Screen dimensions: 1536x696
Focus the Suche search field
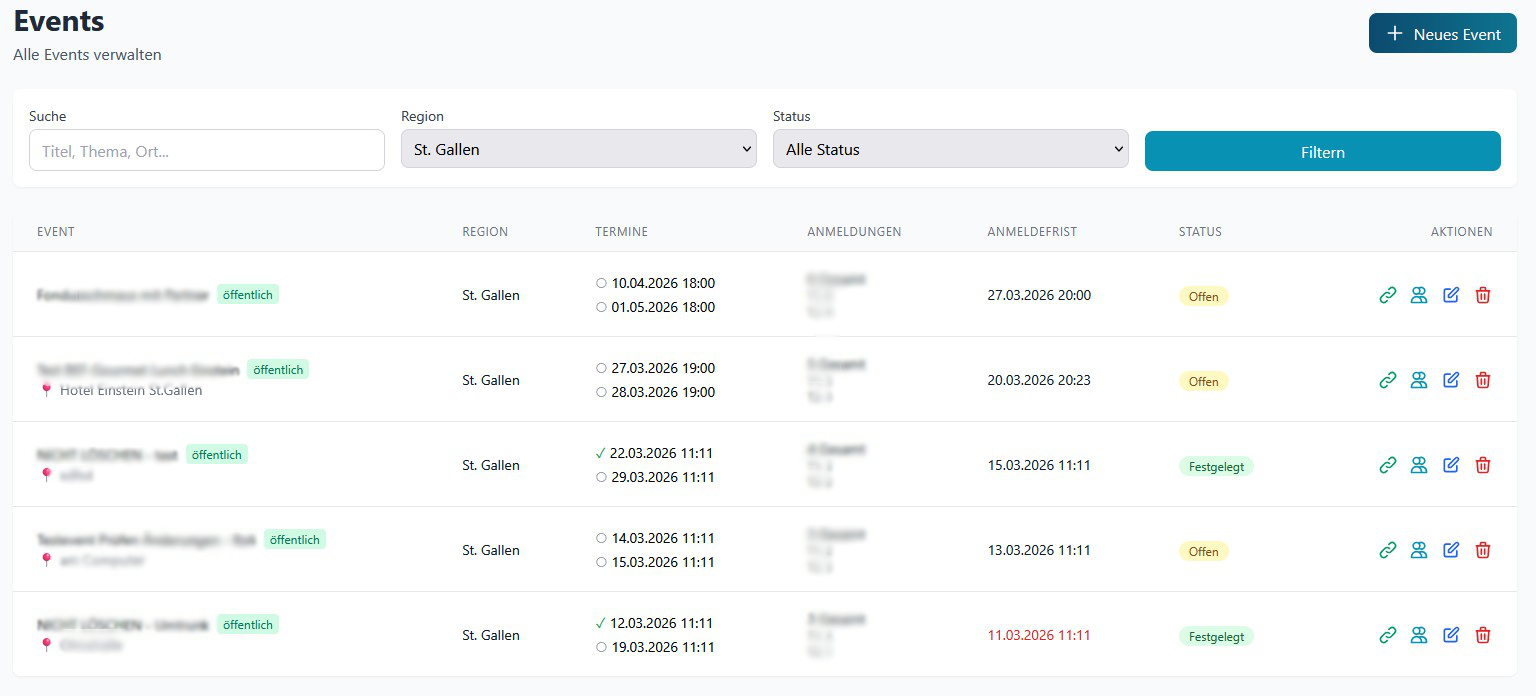coord(207,151)
